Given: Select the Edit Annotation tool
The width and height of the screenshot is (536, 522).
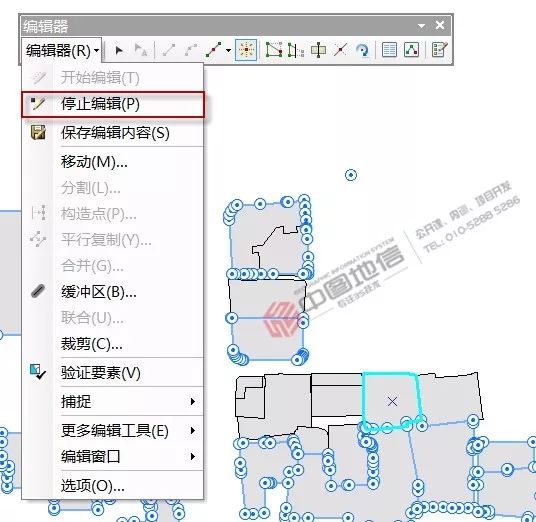Looking at the screenshot, I should point(140,50).
